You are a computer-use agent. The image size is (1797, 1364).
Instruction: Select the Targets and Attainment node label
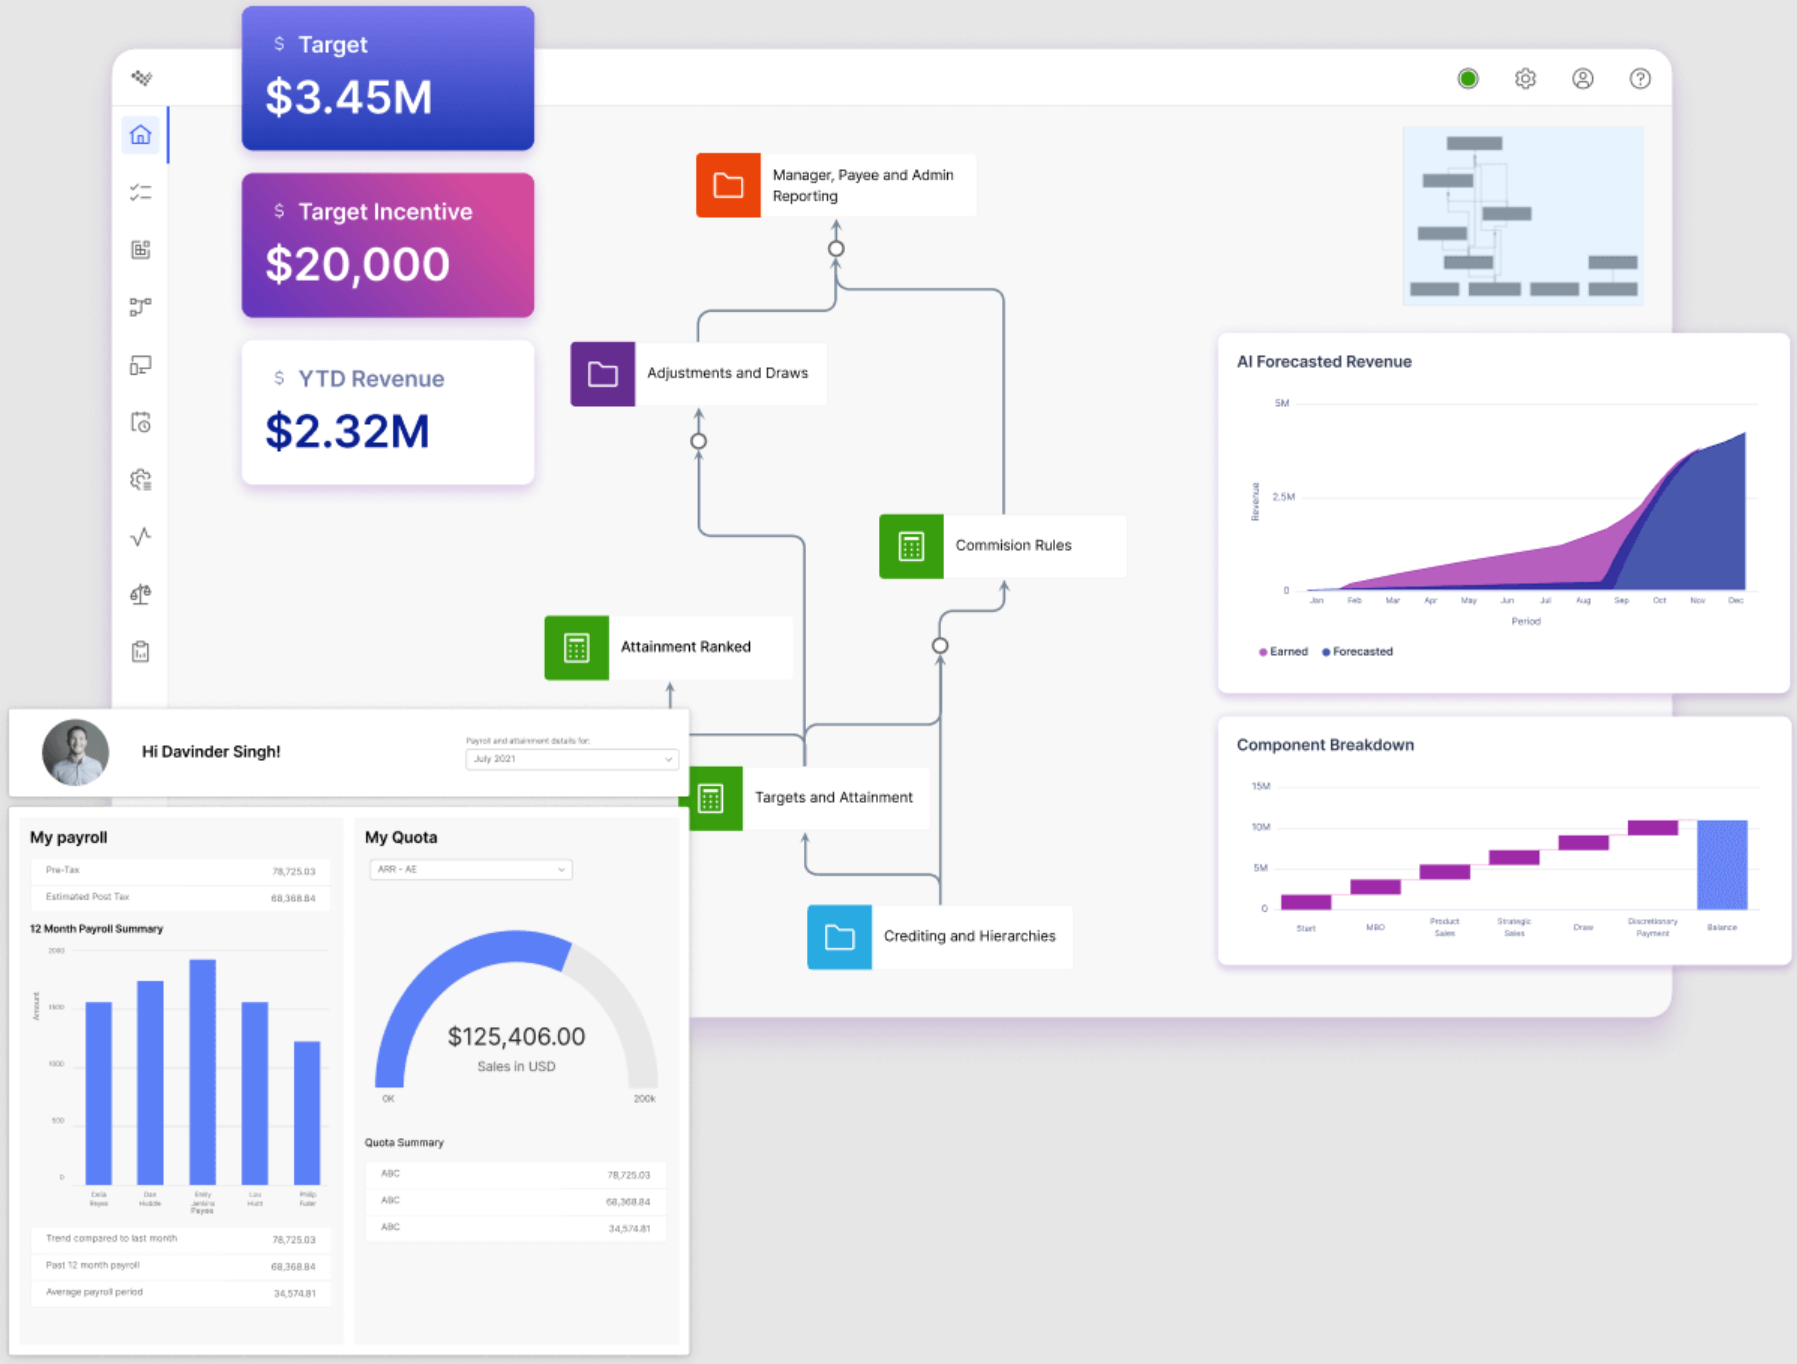point(834,797)
